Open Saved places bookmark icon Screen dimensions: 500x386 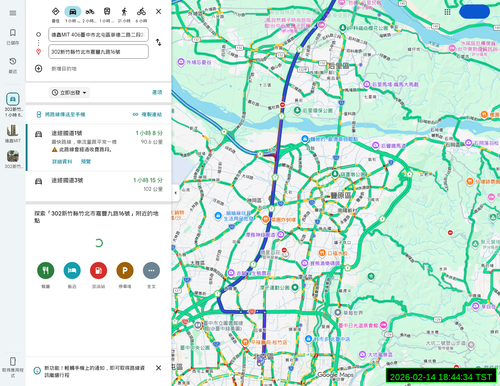13,33
